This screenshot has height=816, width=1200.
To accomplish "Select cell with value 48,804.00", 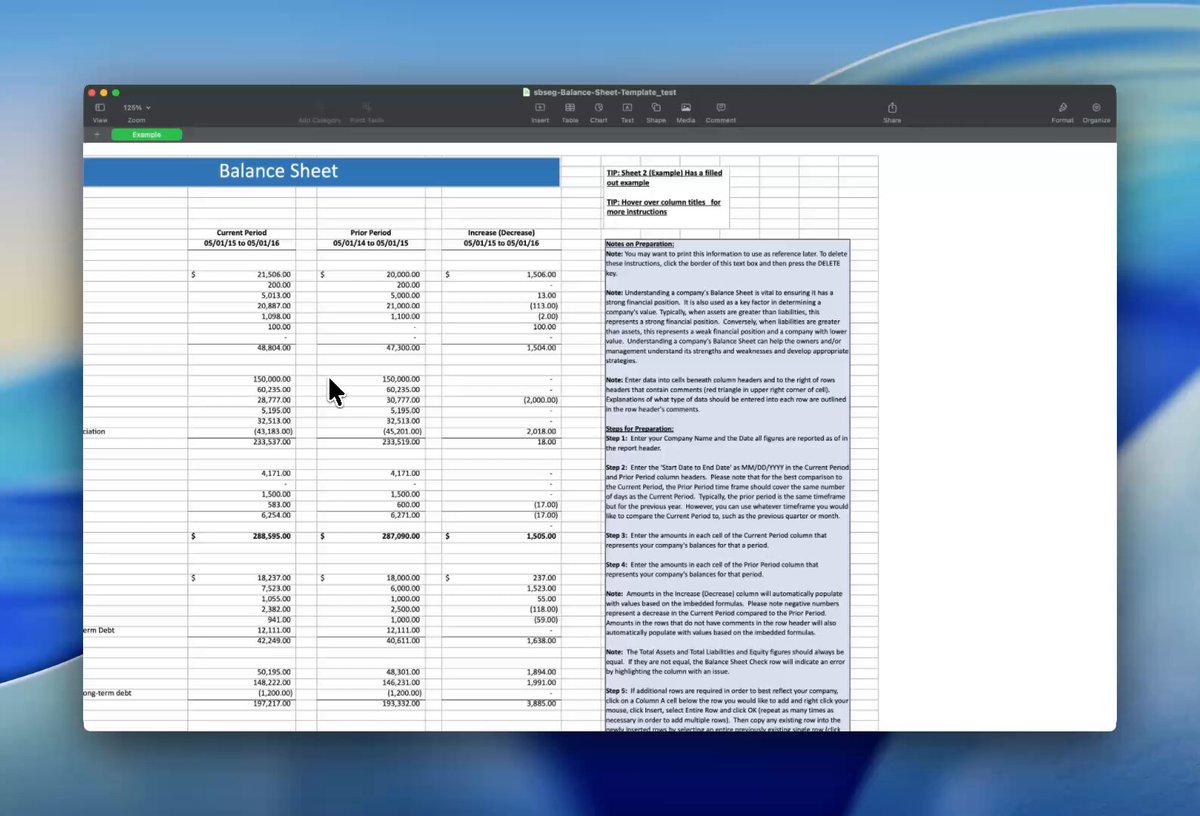I will [x=273, y=348].
